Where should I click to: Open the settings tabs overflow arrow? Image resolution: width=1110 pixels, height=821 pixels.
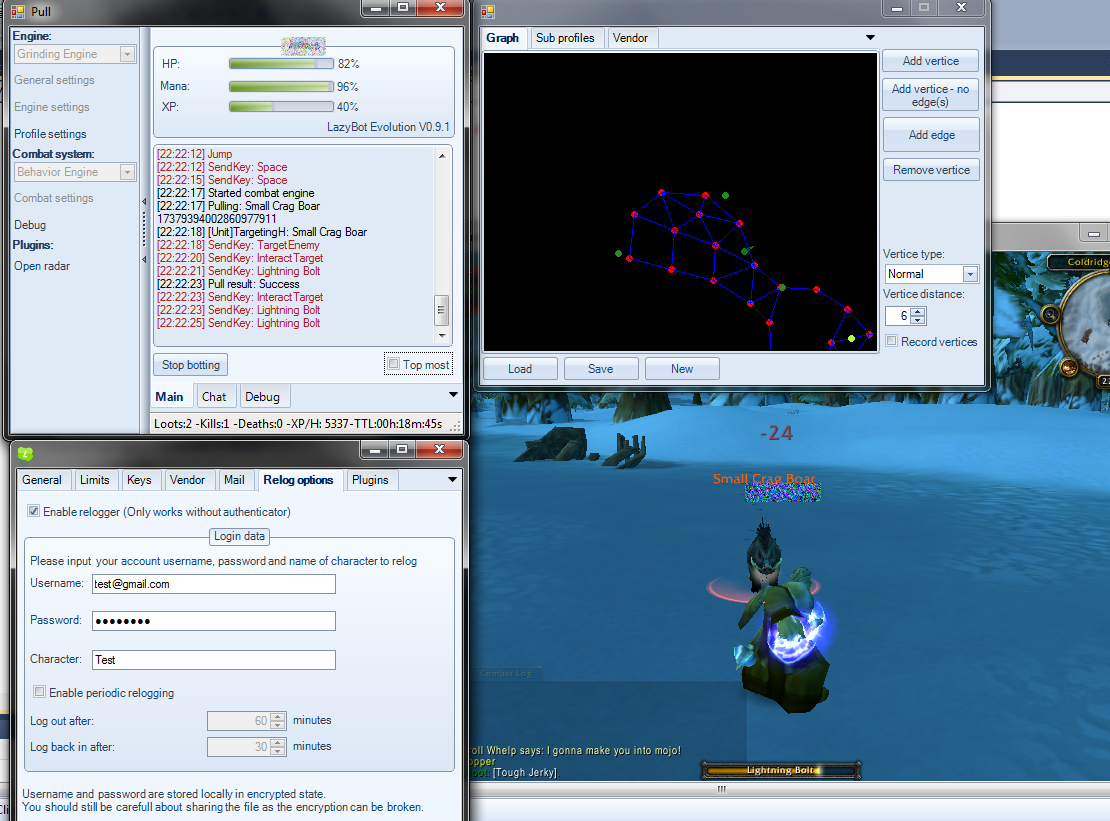[x=452, y=480]
